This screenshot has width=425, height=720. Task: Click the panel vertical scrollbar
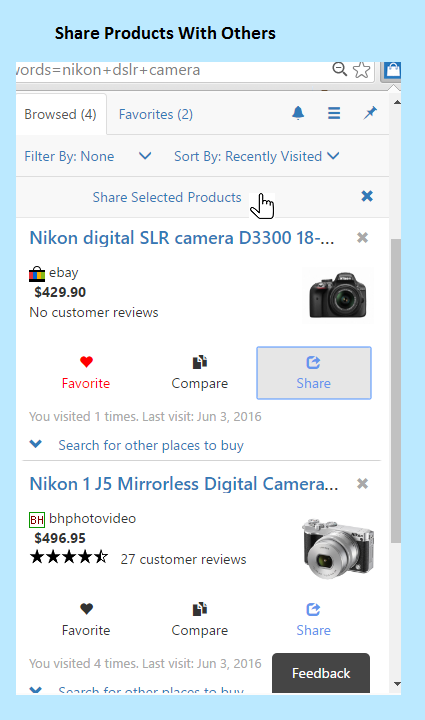(x=396, y=390)
